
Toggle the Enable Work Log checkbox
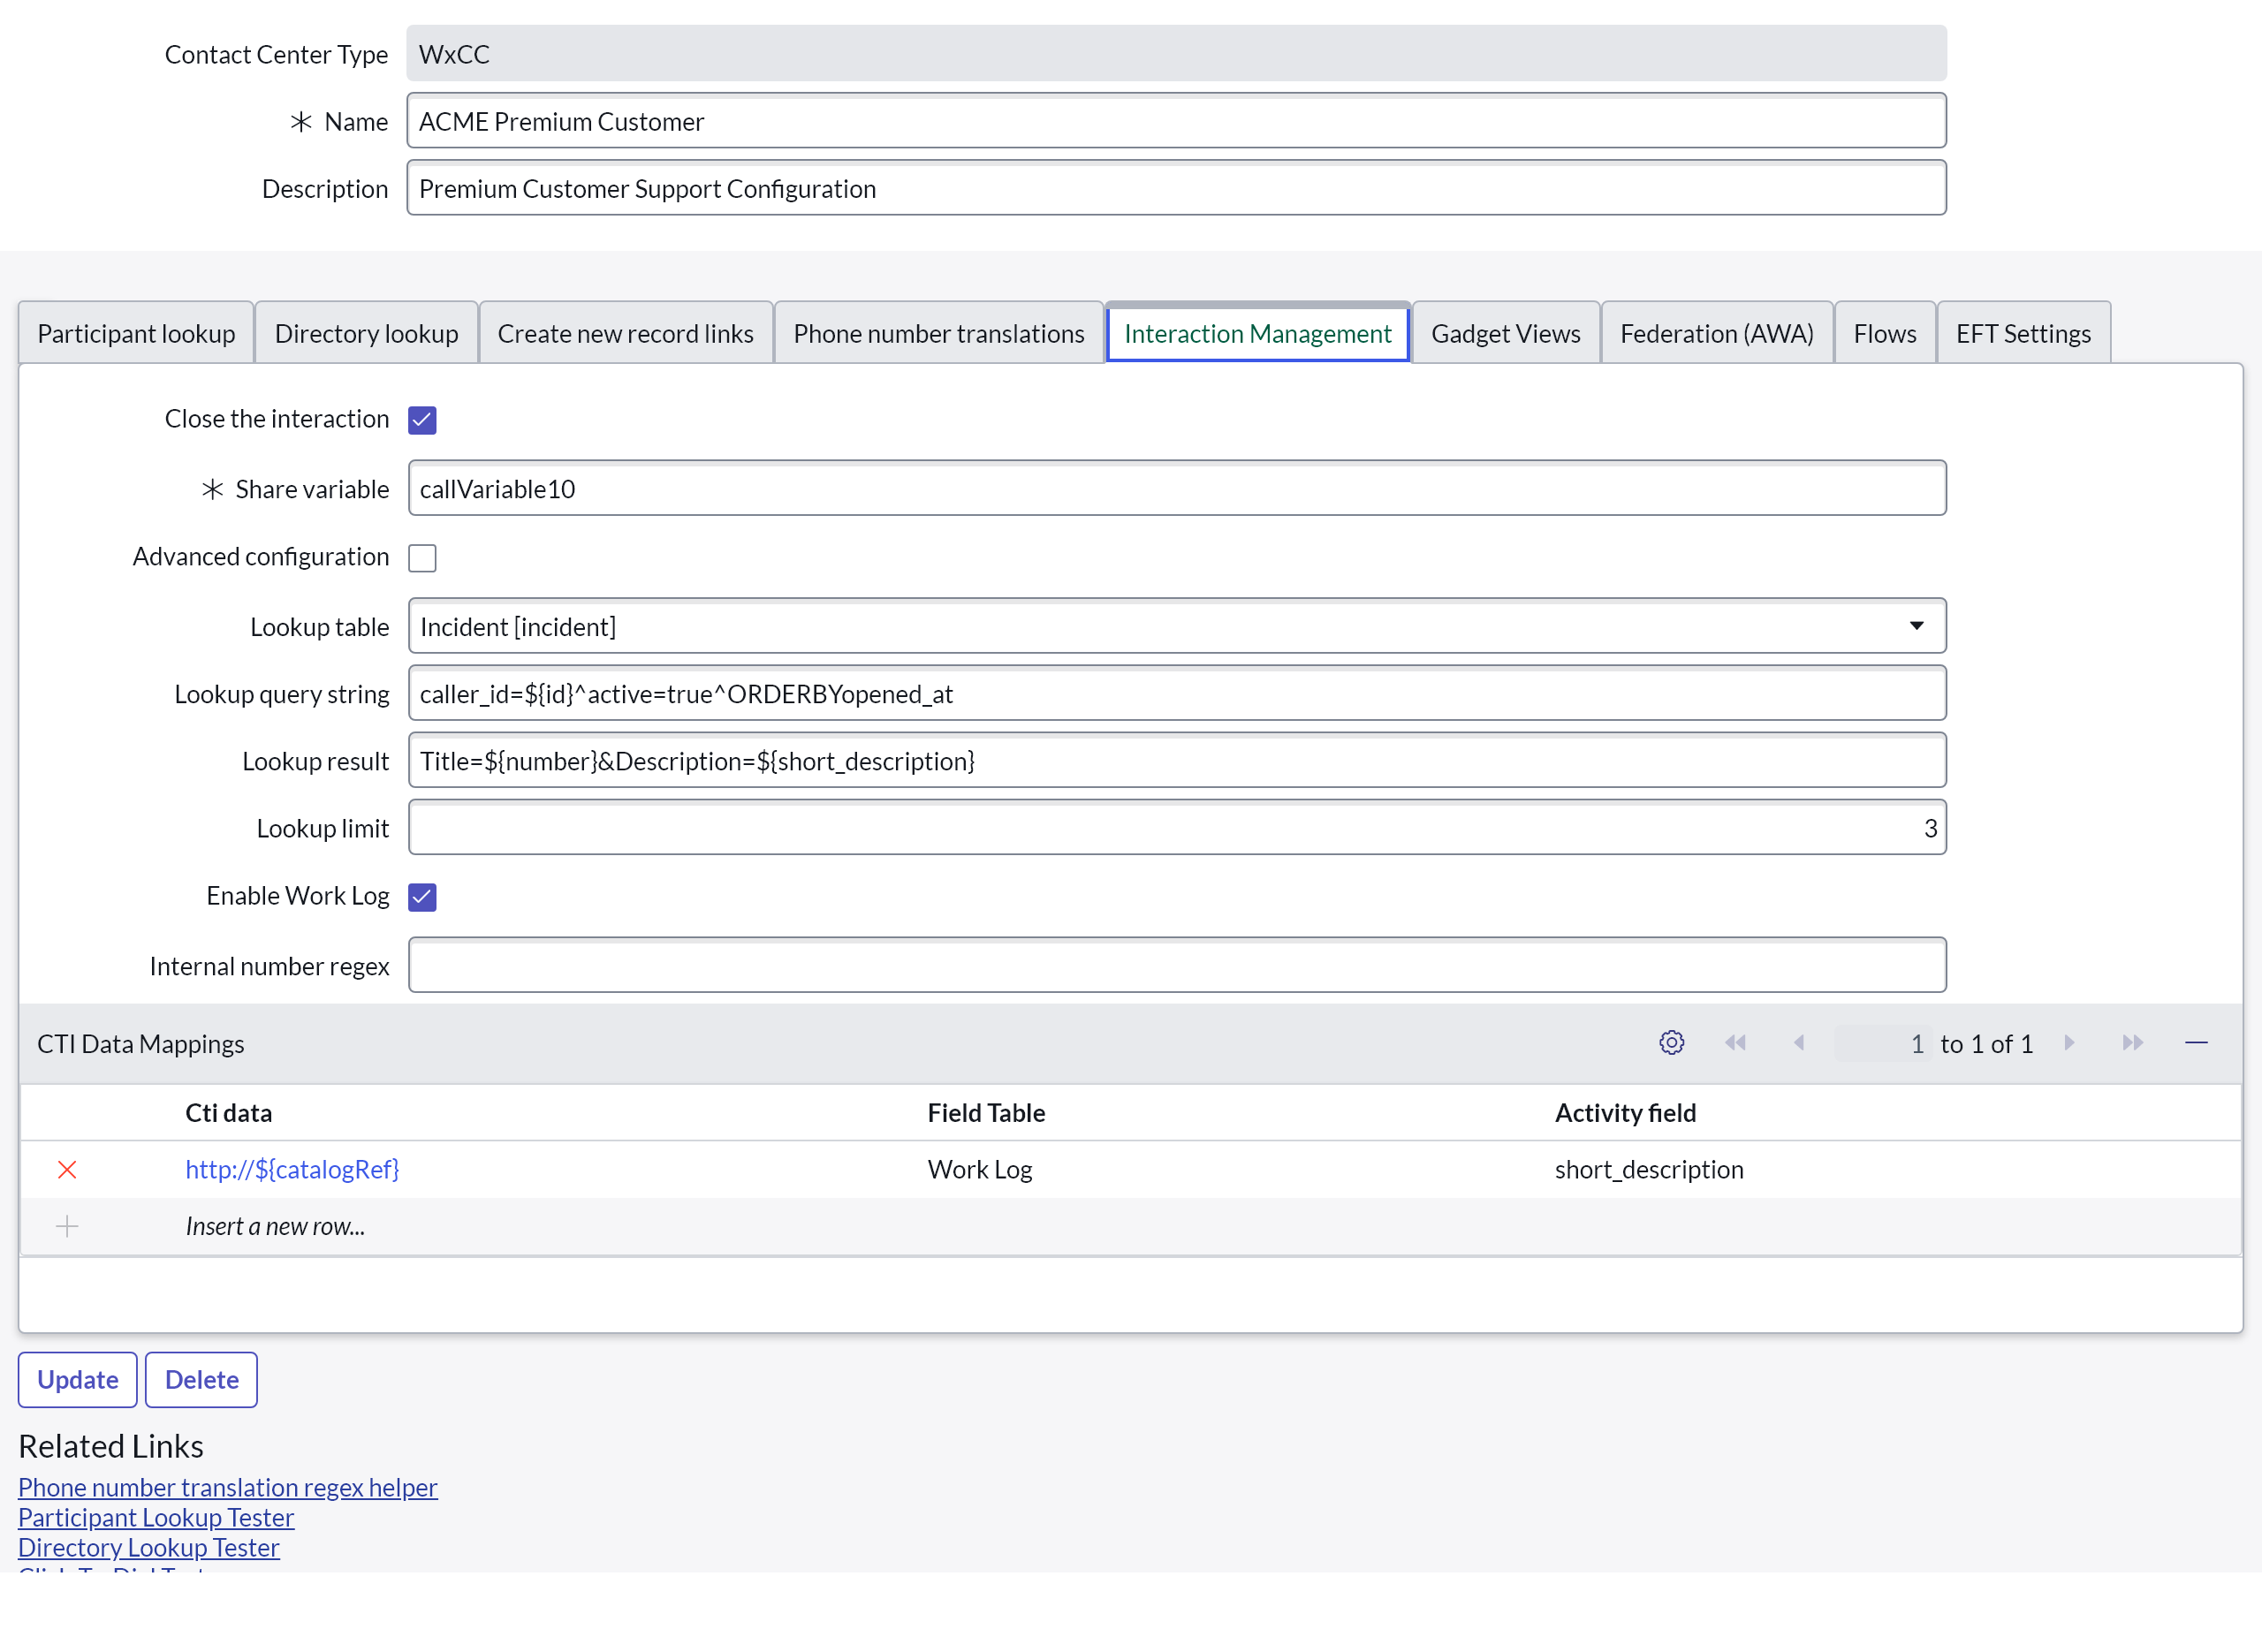tap(422, 897)
